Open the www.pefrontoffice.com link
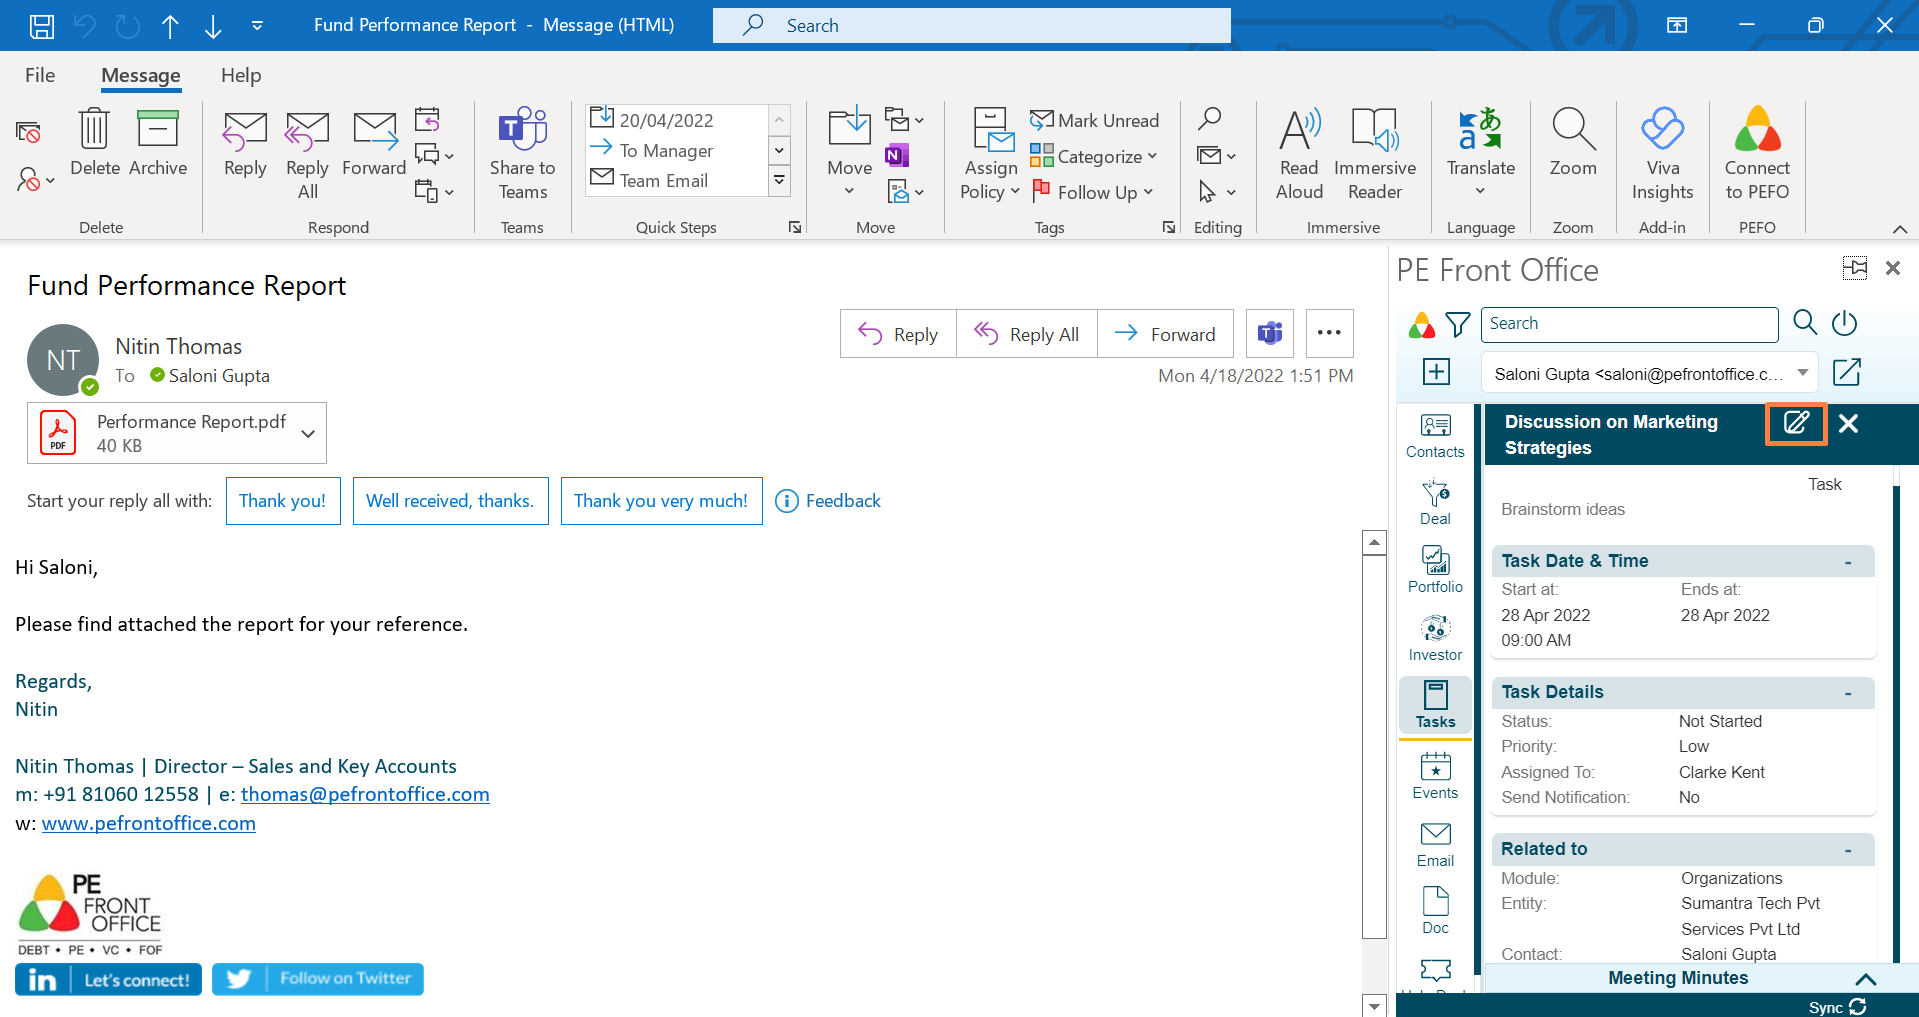The height and width of the screenshot is (1017, 1919). point(149,823)
